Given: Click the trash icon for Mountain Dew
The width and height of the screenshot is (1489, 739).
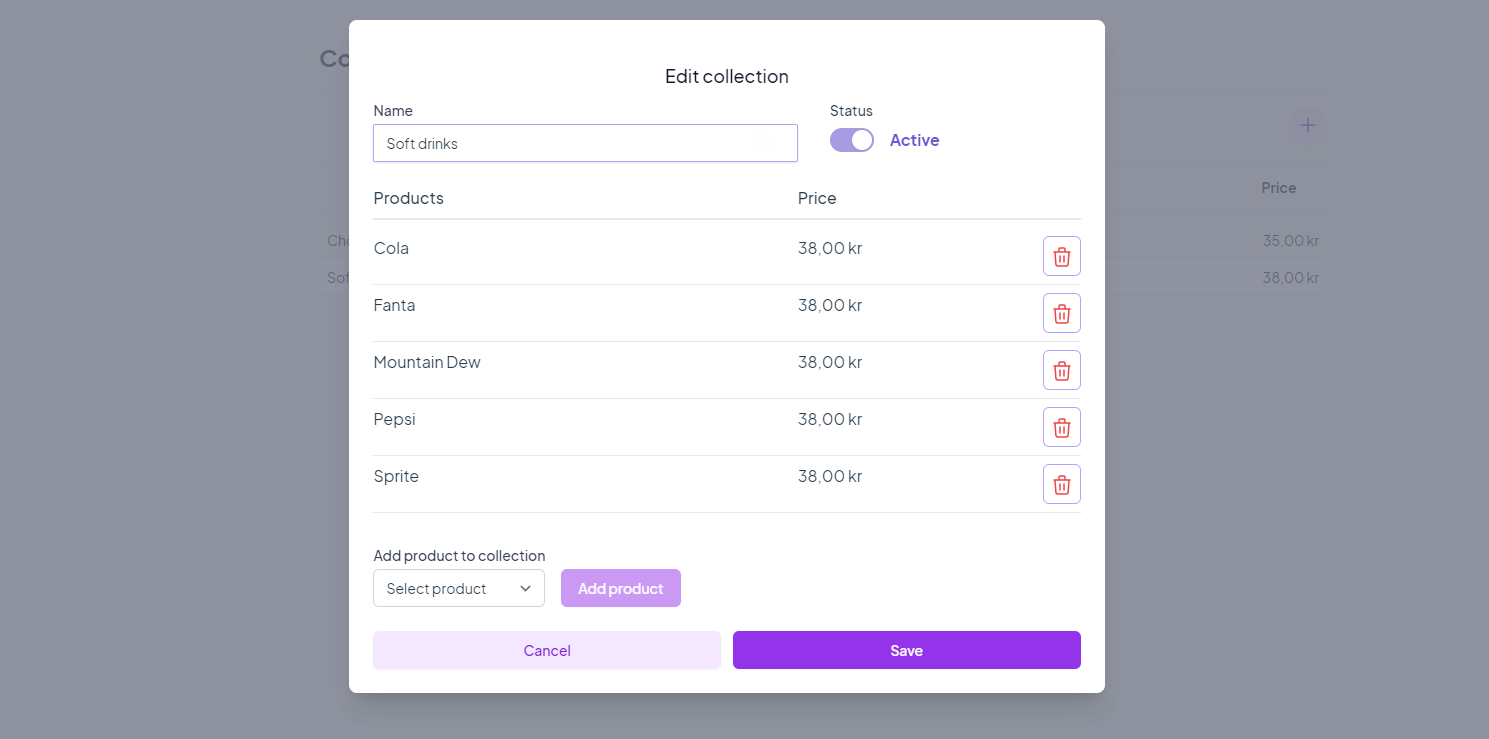Looking at the screenshot, I should 1061,370.
